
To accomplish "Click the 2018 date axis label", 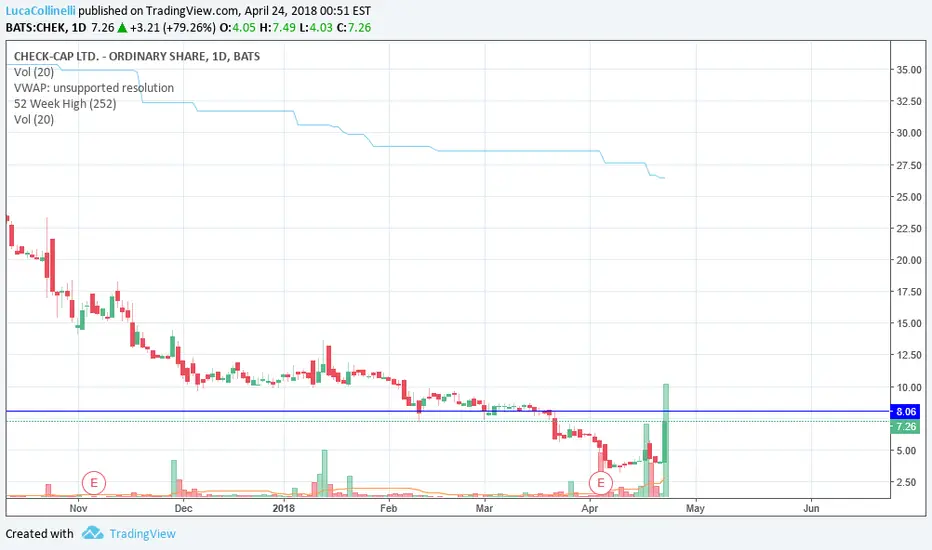I will coord(284,508).
